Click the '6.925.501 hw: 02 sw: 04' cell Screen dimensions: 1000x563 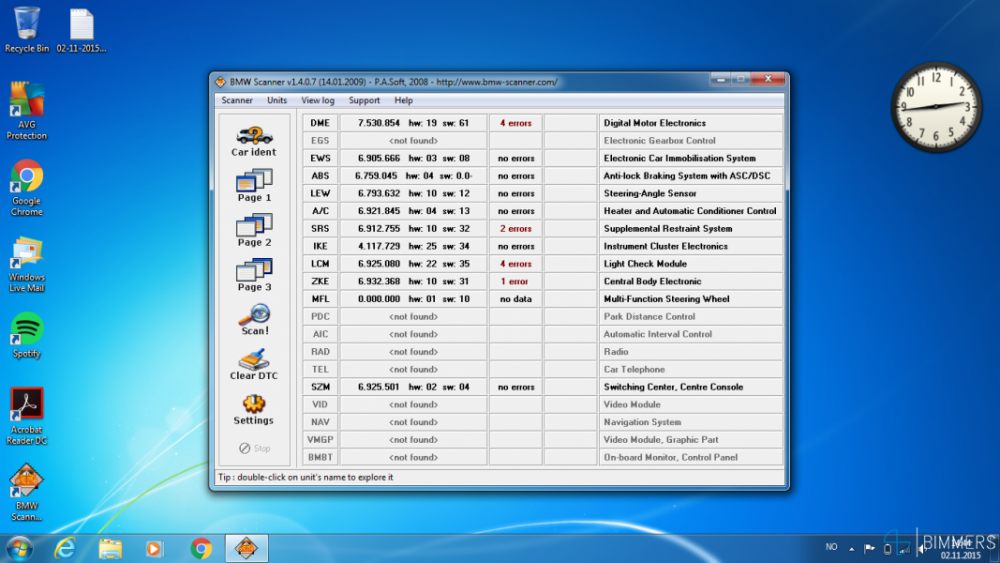(413, 387)
